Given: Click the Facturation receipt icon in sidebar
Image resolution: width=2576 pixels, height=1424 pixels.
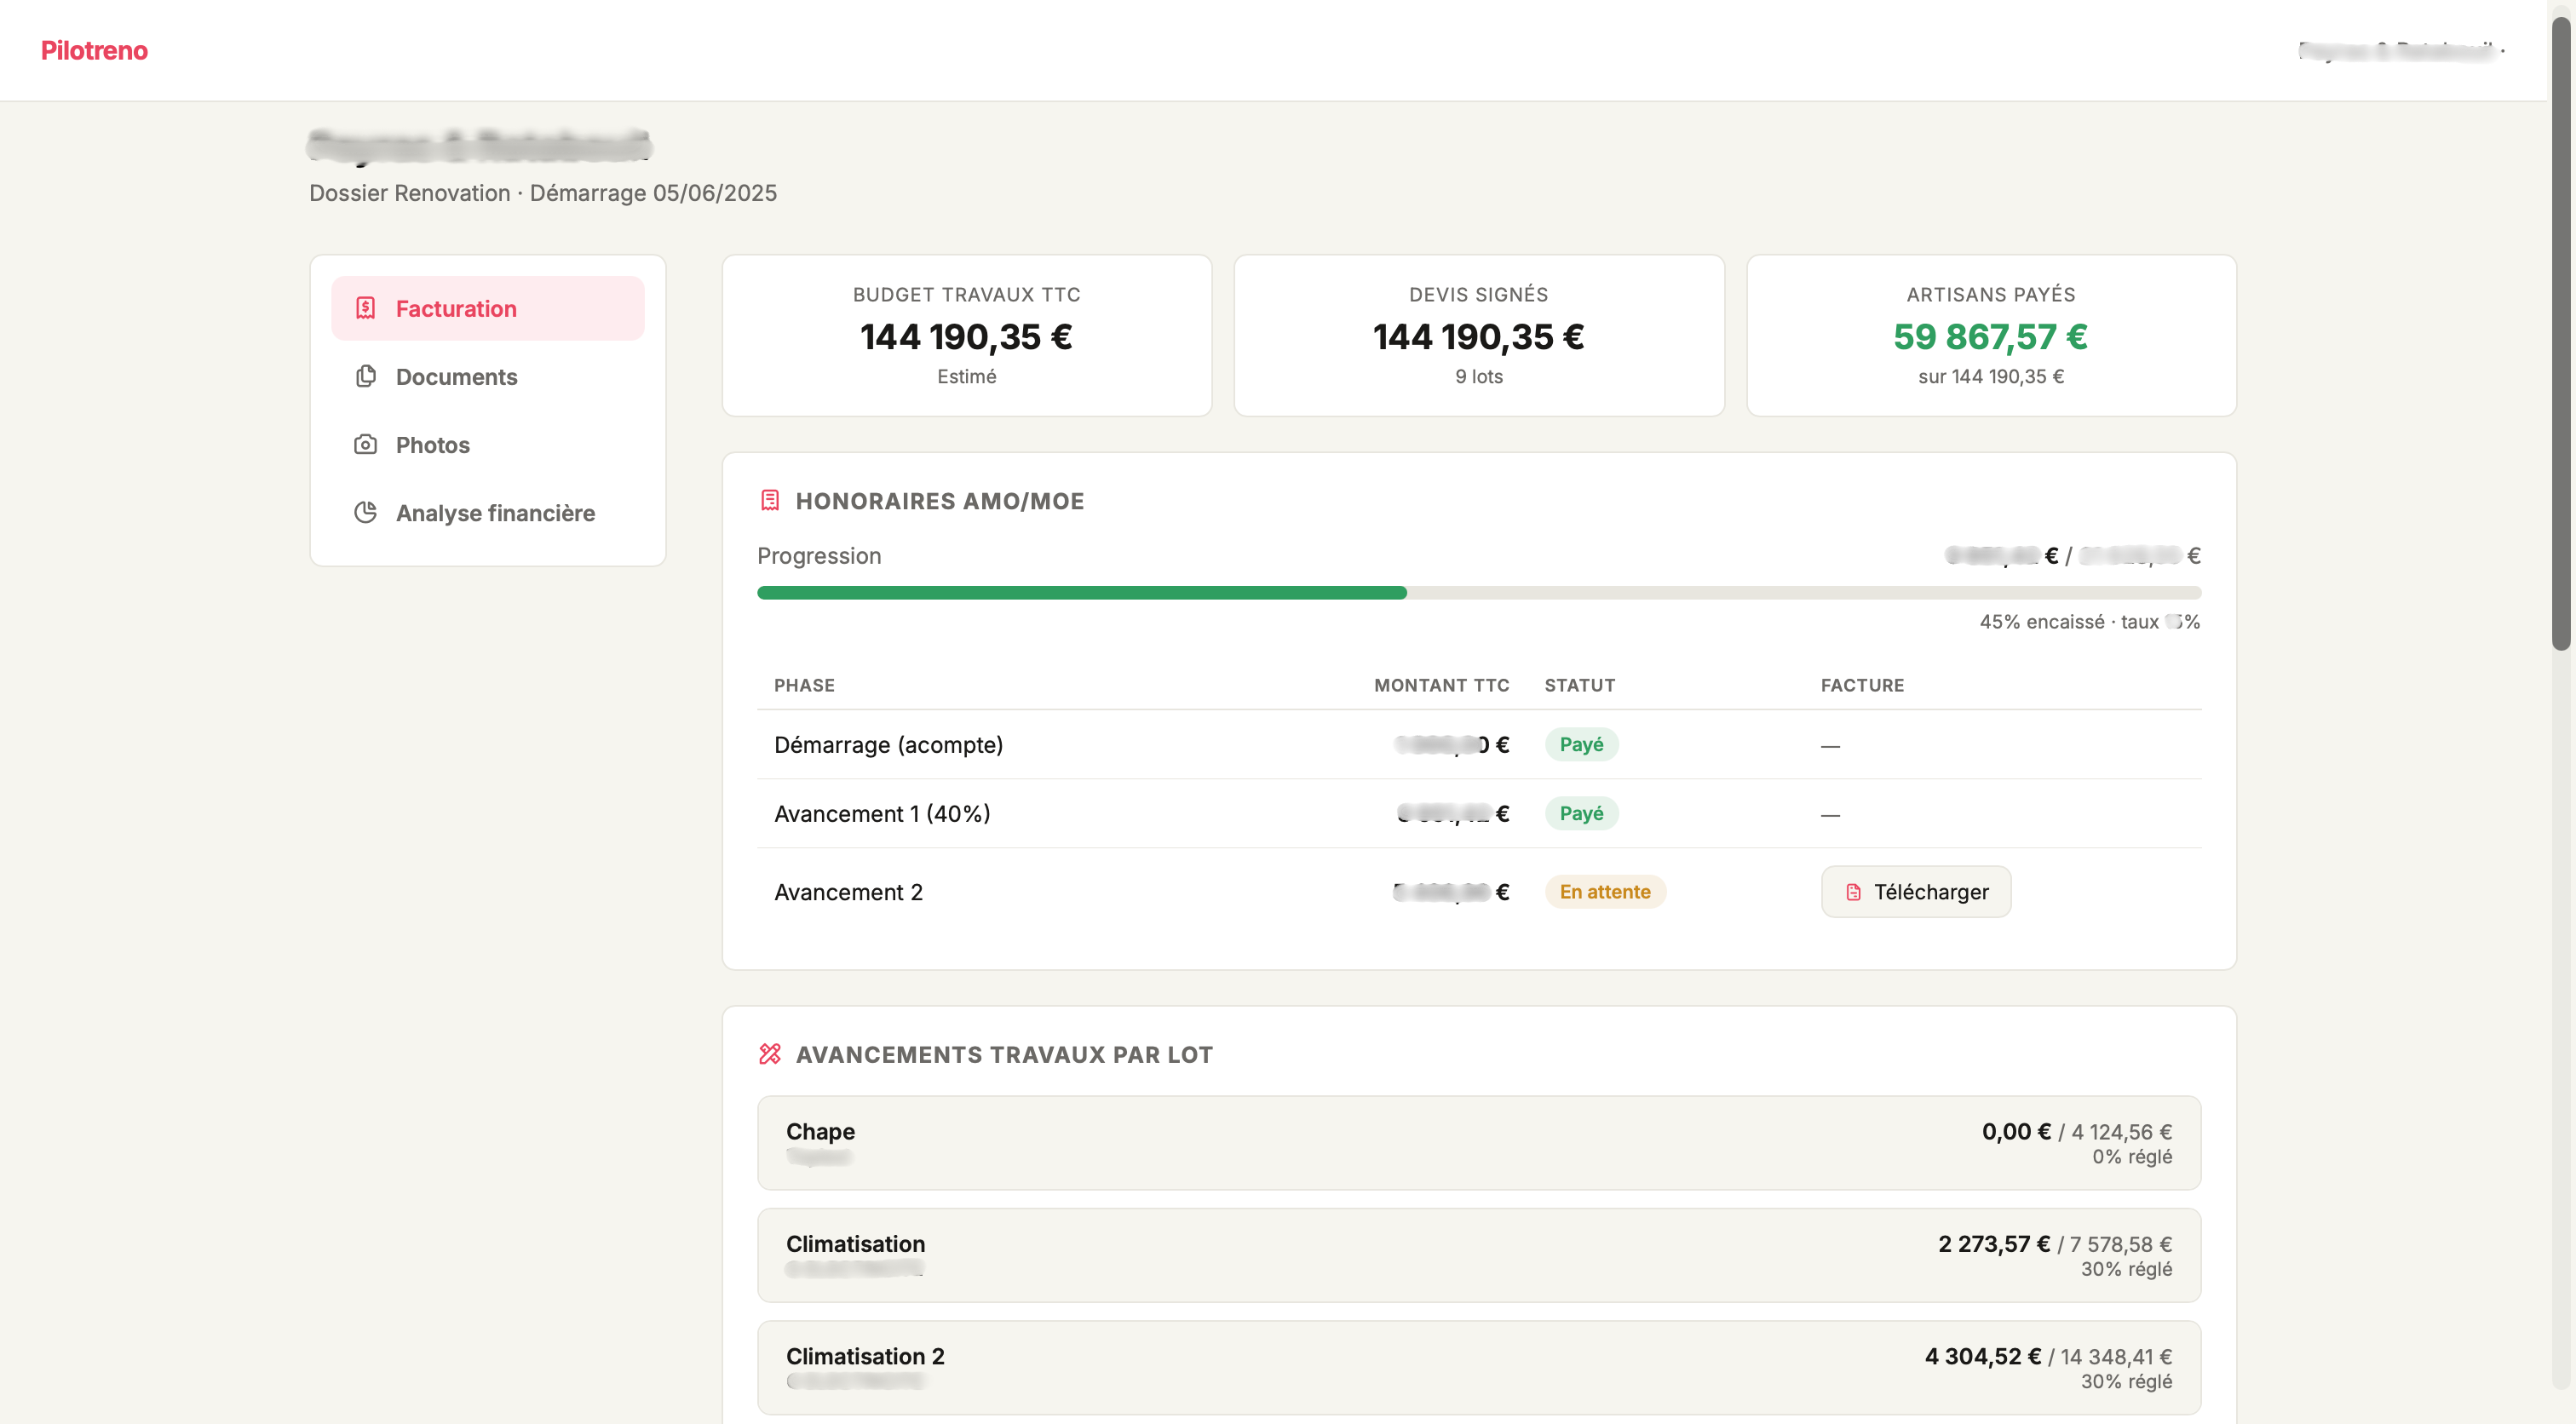Looking at the screenshot, I should [x=365, y=308].
